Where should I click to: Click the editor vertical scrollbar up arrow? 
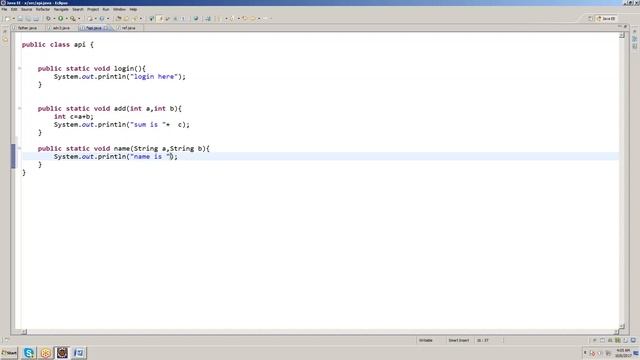(622, 36)
